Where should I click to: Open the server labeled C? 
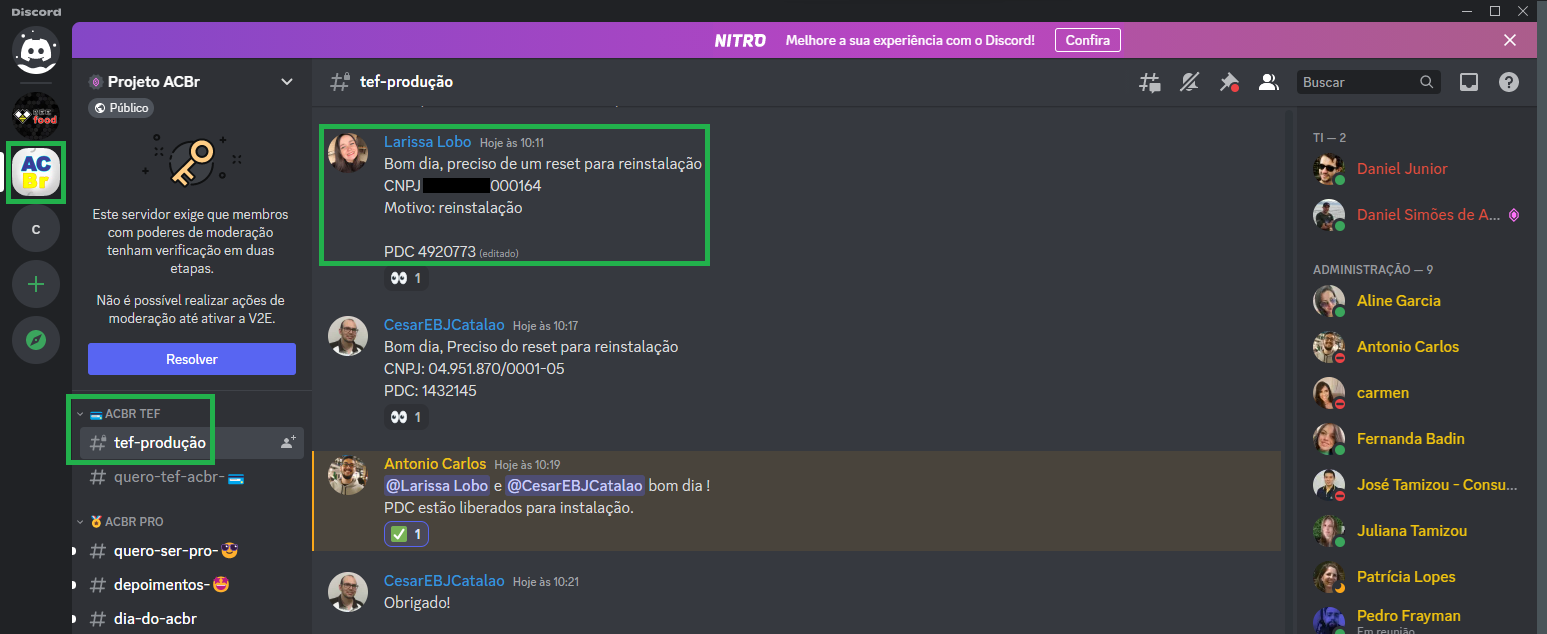click(36, 230)
